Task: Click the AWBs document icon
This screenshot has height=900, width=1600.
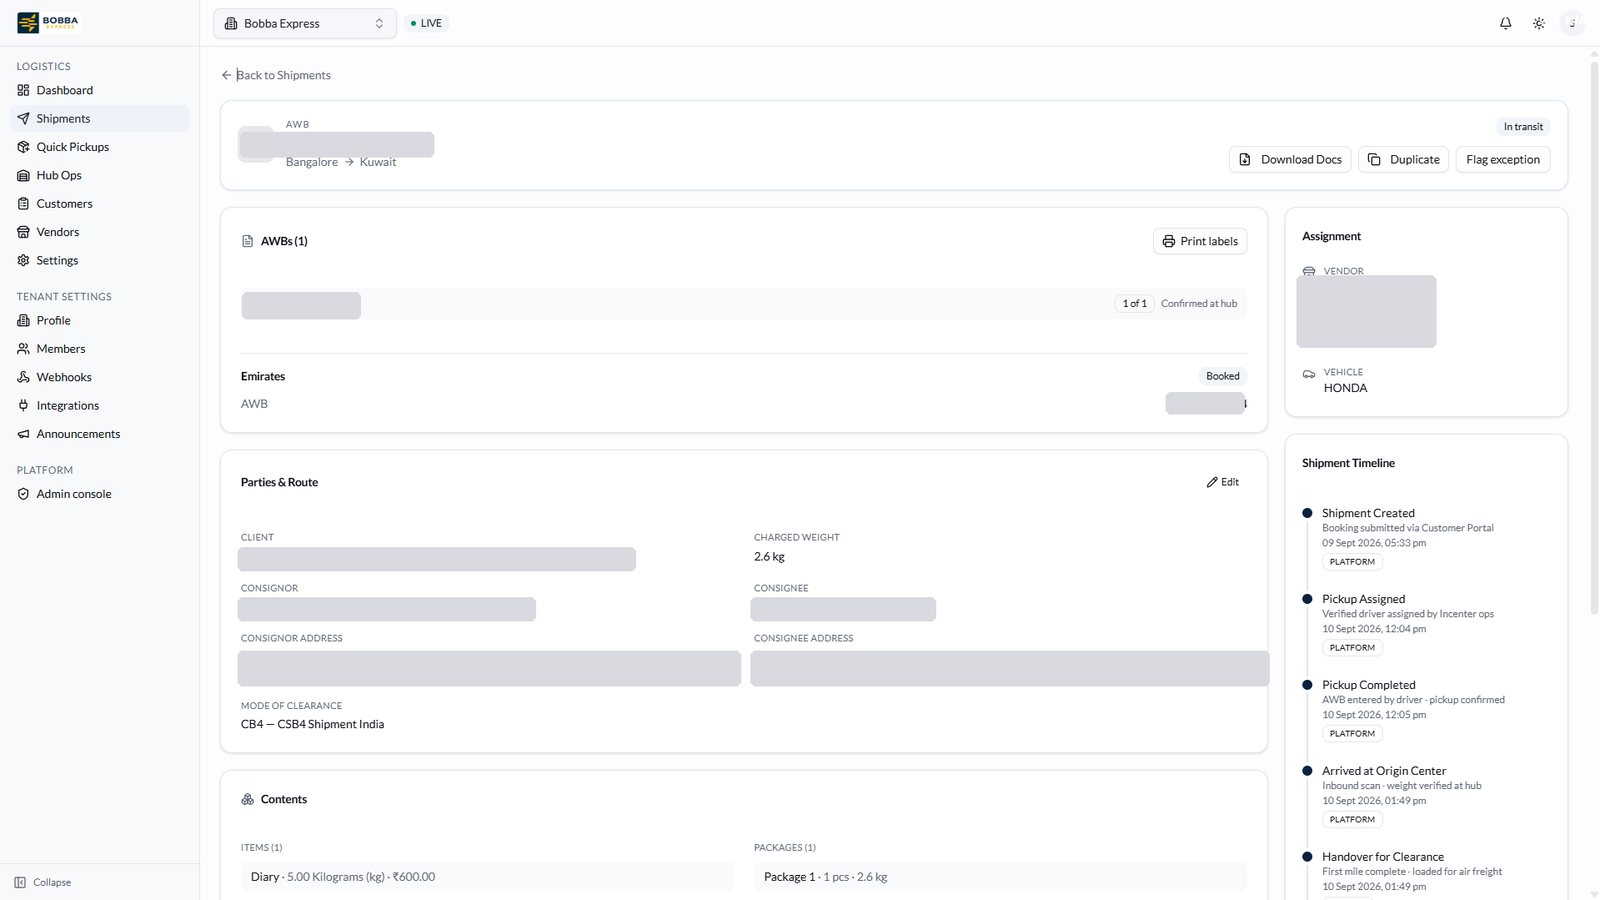Action: tap(248, 241)
